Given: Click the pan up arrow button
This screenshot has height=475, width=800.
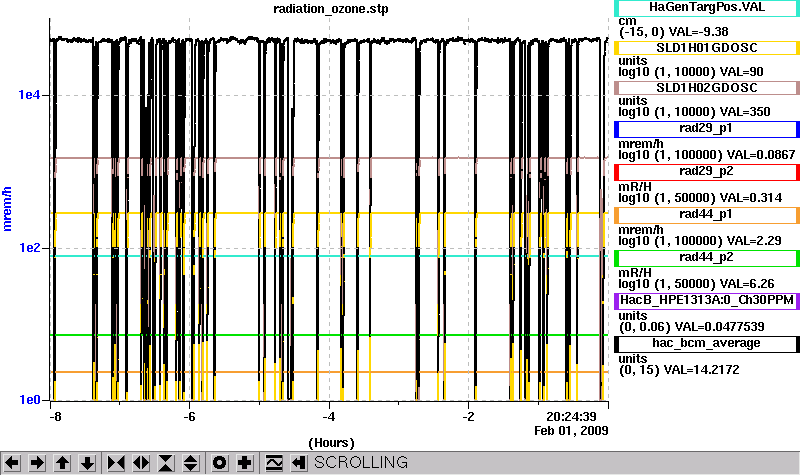Looking at the screenshot, I should 62,463.
